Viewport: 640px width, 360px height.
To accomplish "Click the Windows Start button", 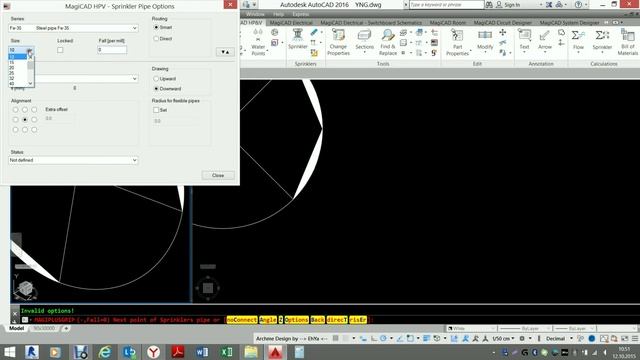I will [9, 352].
